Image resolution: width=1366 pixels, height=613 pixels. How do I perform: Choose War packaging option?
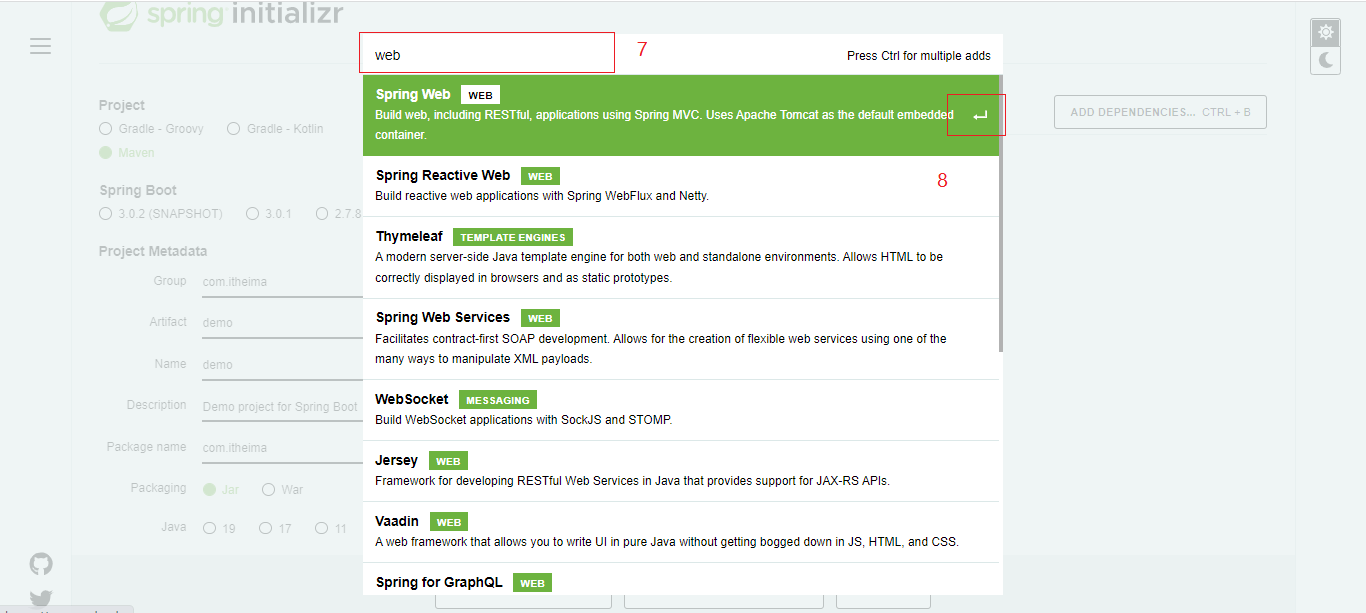pyautogui.click(x=269, y=490)
